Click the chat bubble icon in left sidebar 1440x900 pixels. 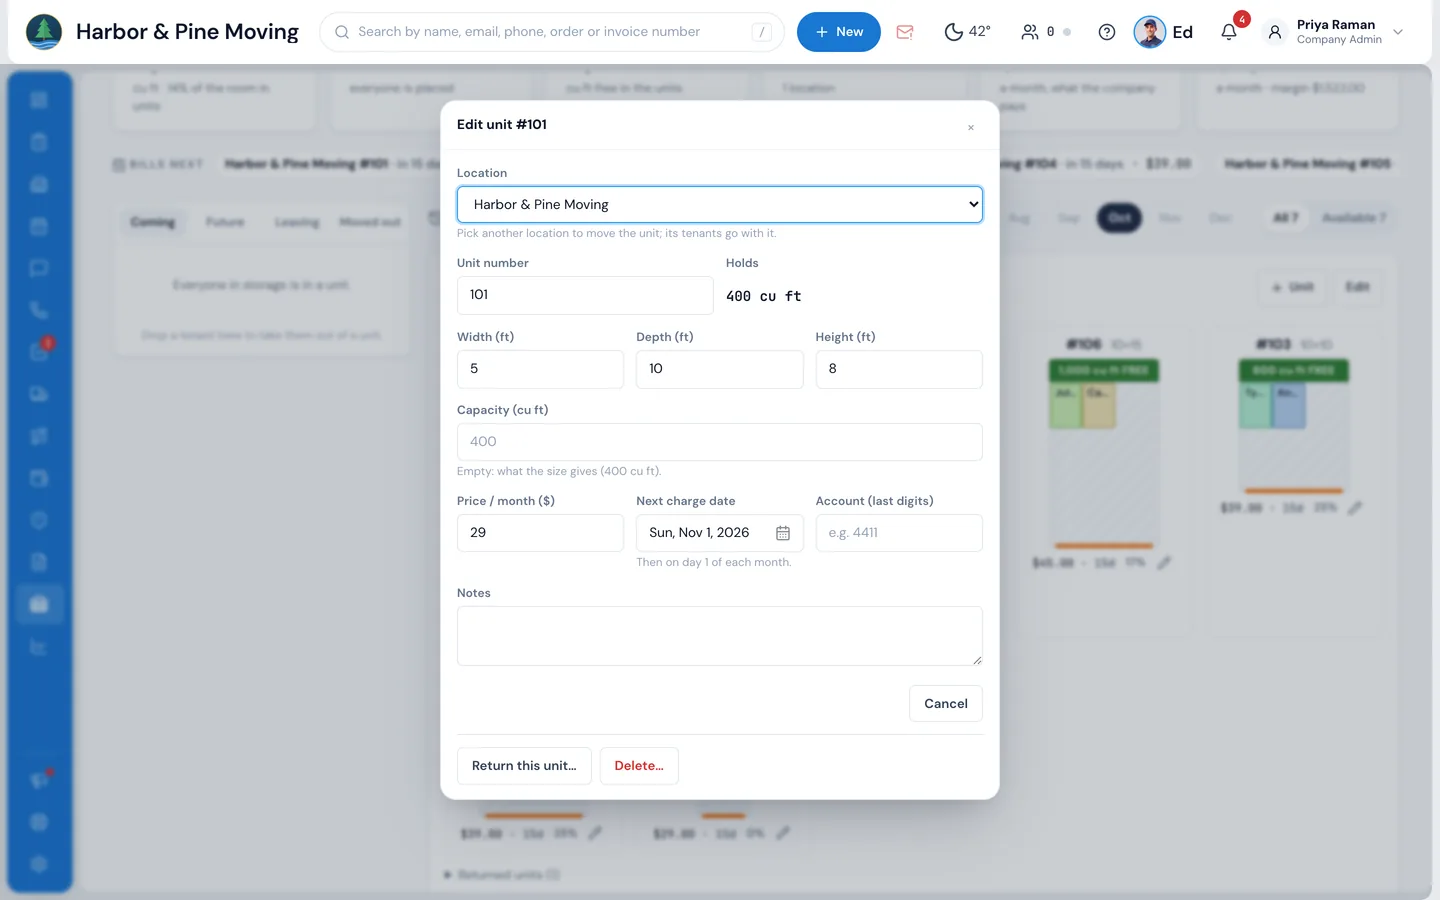[x=39, y=268]
